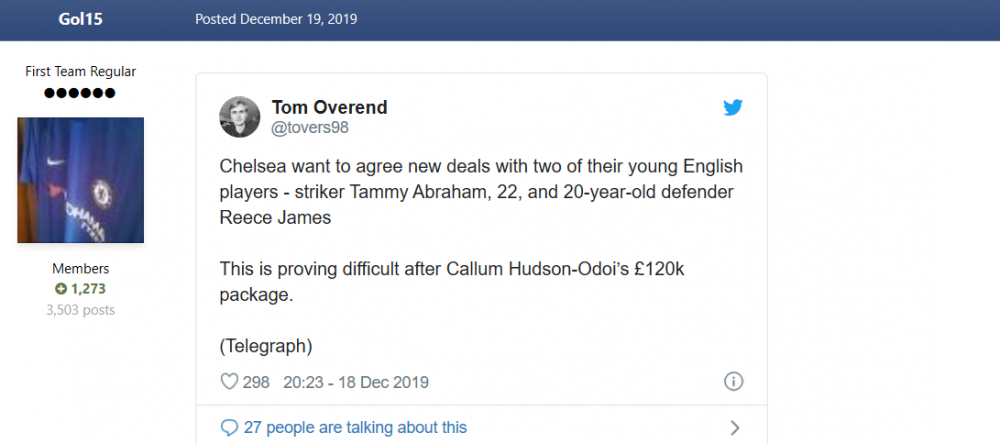This screenshot has width=1000, height=444.
Task: Click the Posted December 19, 2019 timestamp
Action: (x=276, y=19)
